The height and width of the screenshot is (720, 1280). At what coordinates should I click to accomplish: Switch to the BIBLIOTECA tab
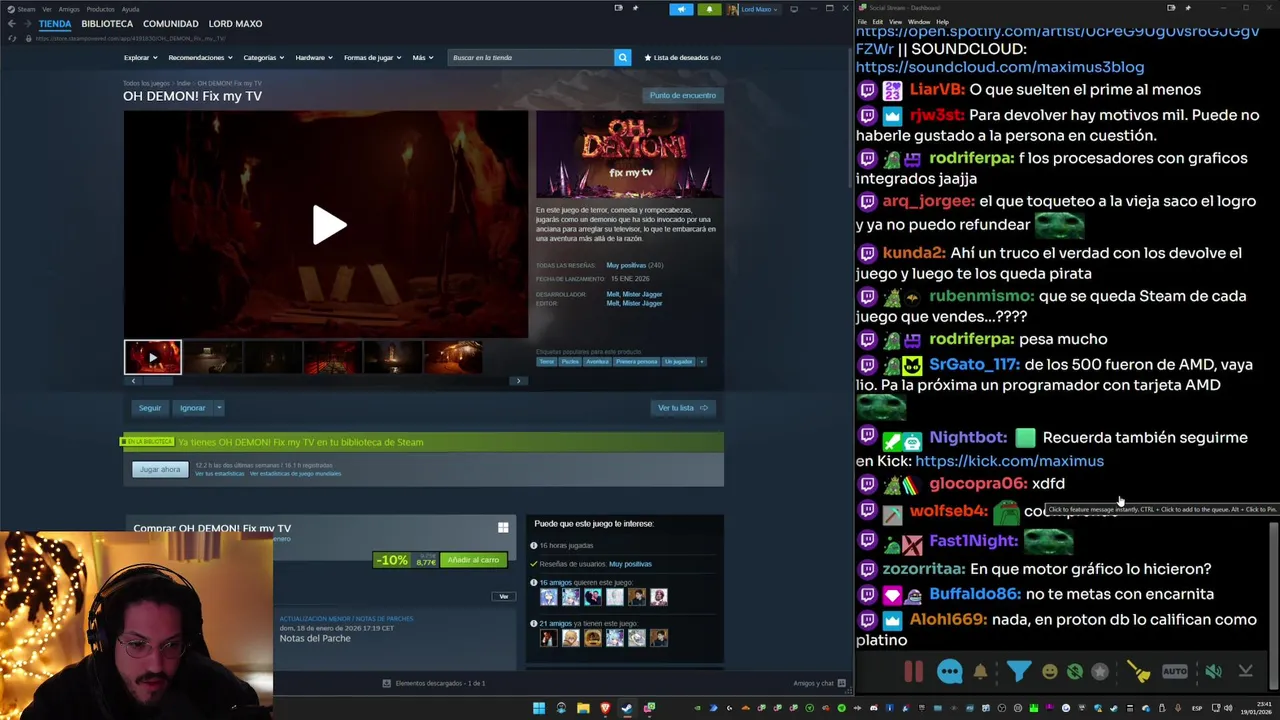[107, 24]
